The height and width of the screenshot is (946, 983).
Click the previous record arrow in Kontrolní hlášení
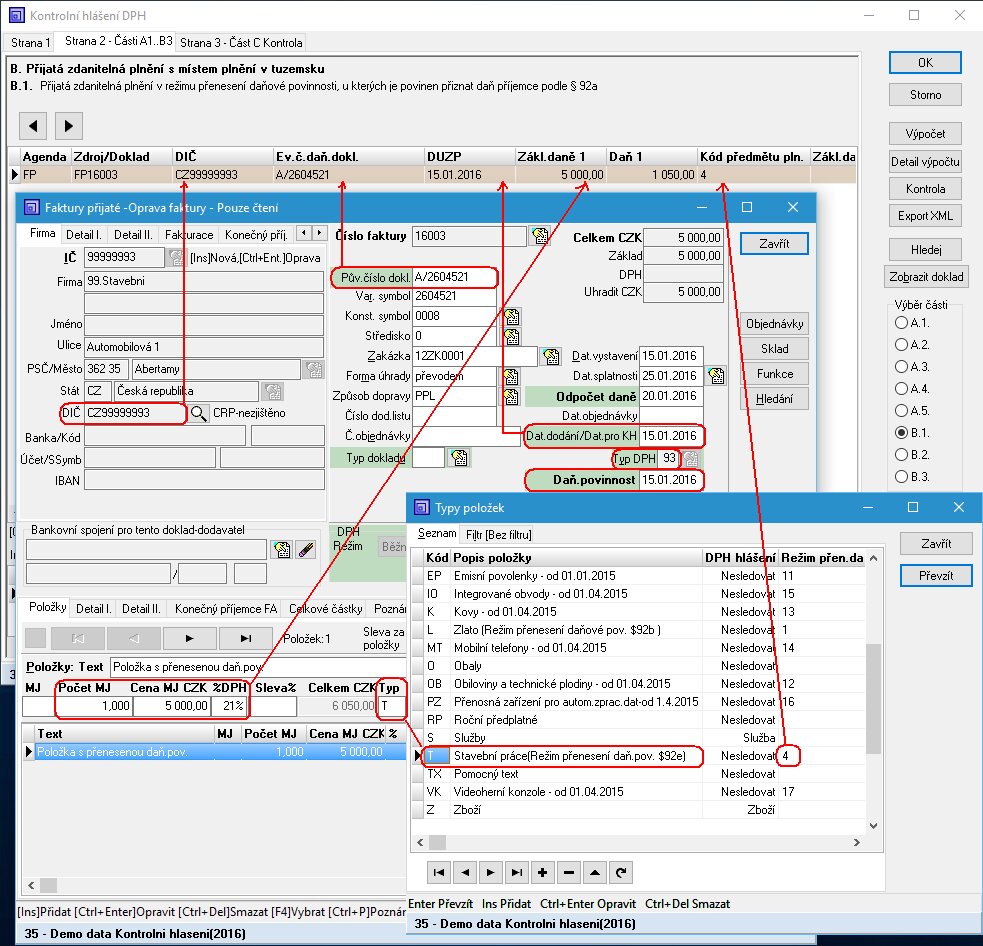coord(33,126)
